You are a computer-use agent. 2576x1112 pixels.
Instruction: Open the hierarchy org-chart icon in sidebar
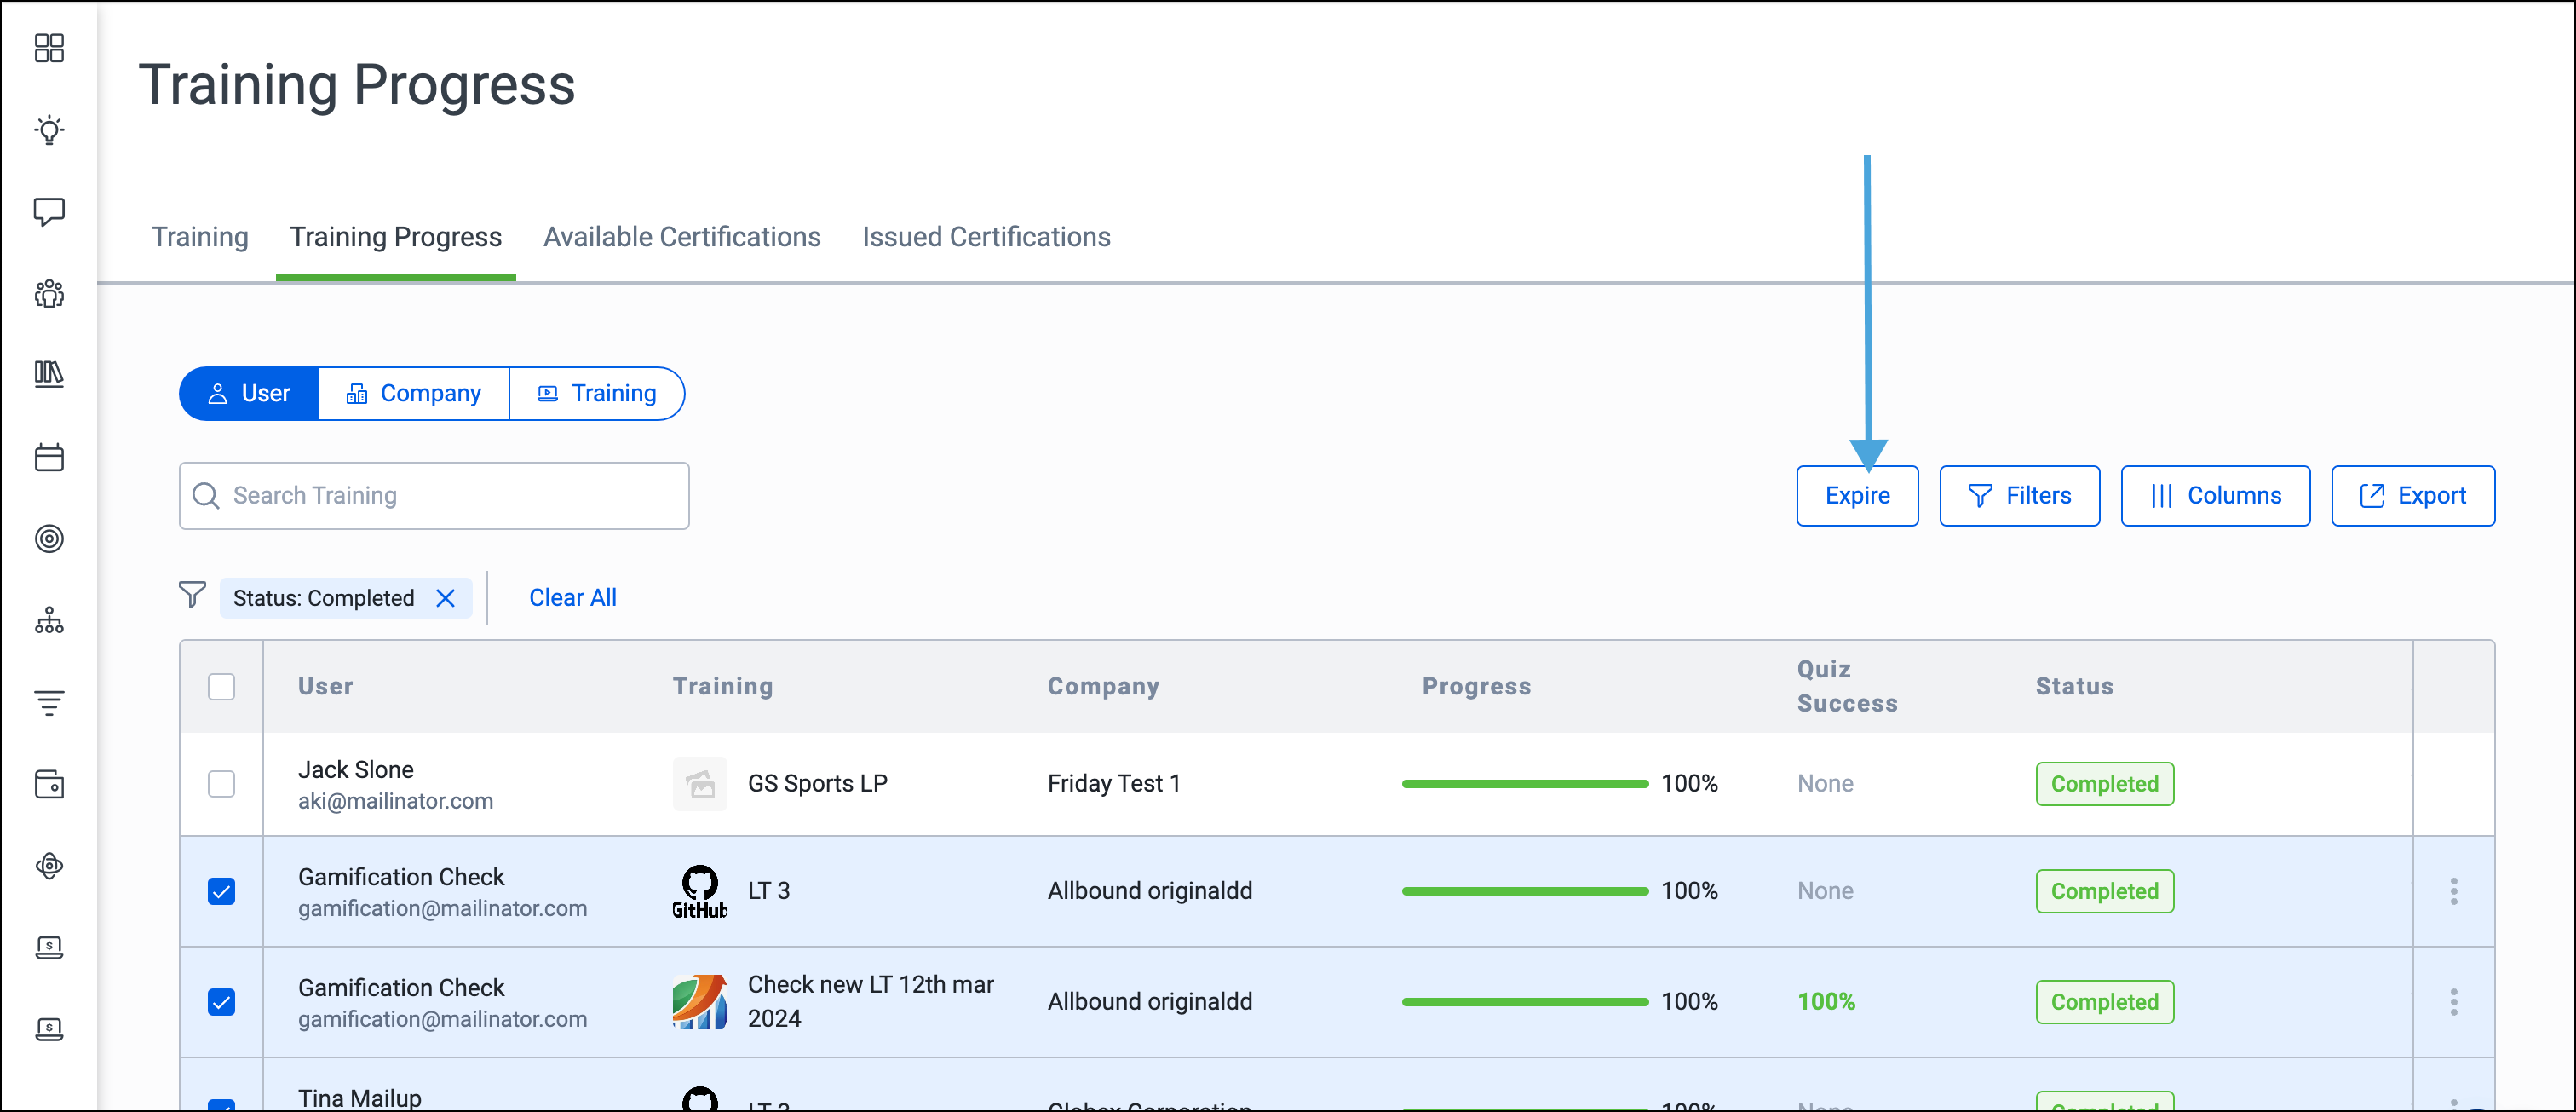[x=49, y=621]
